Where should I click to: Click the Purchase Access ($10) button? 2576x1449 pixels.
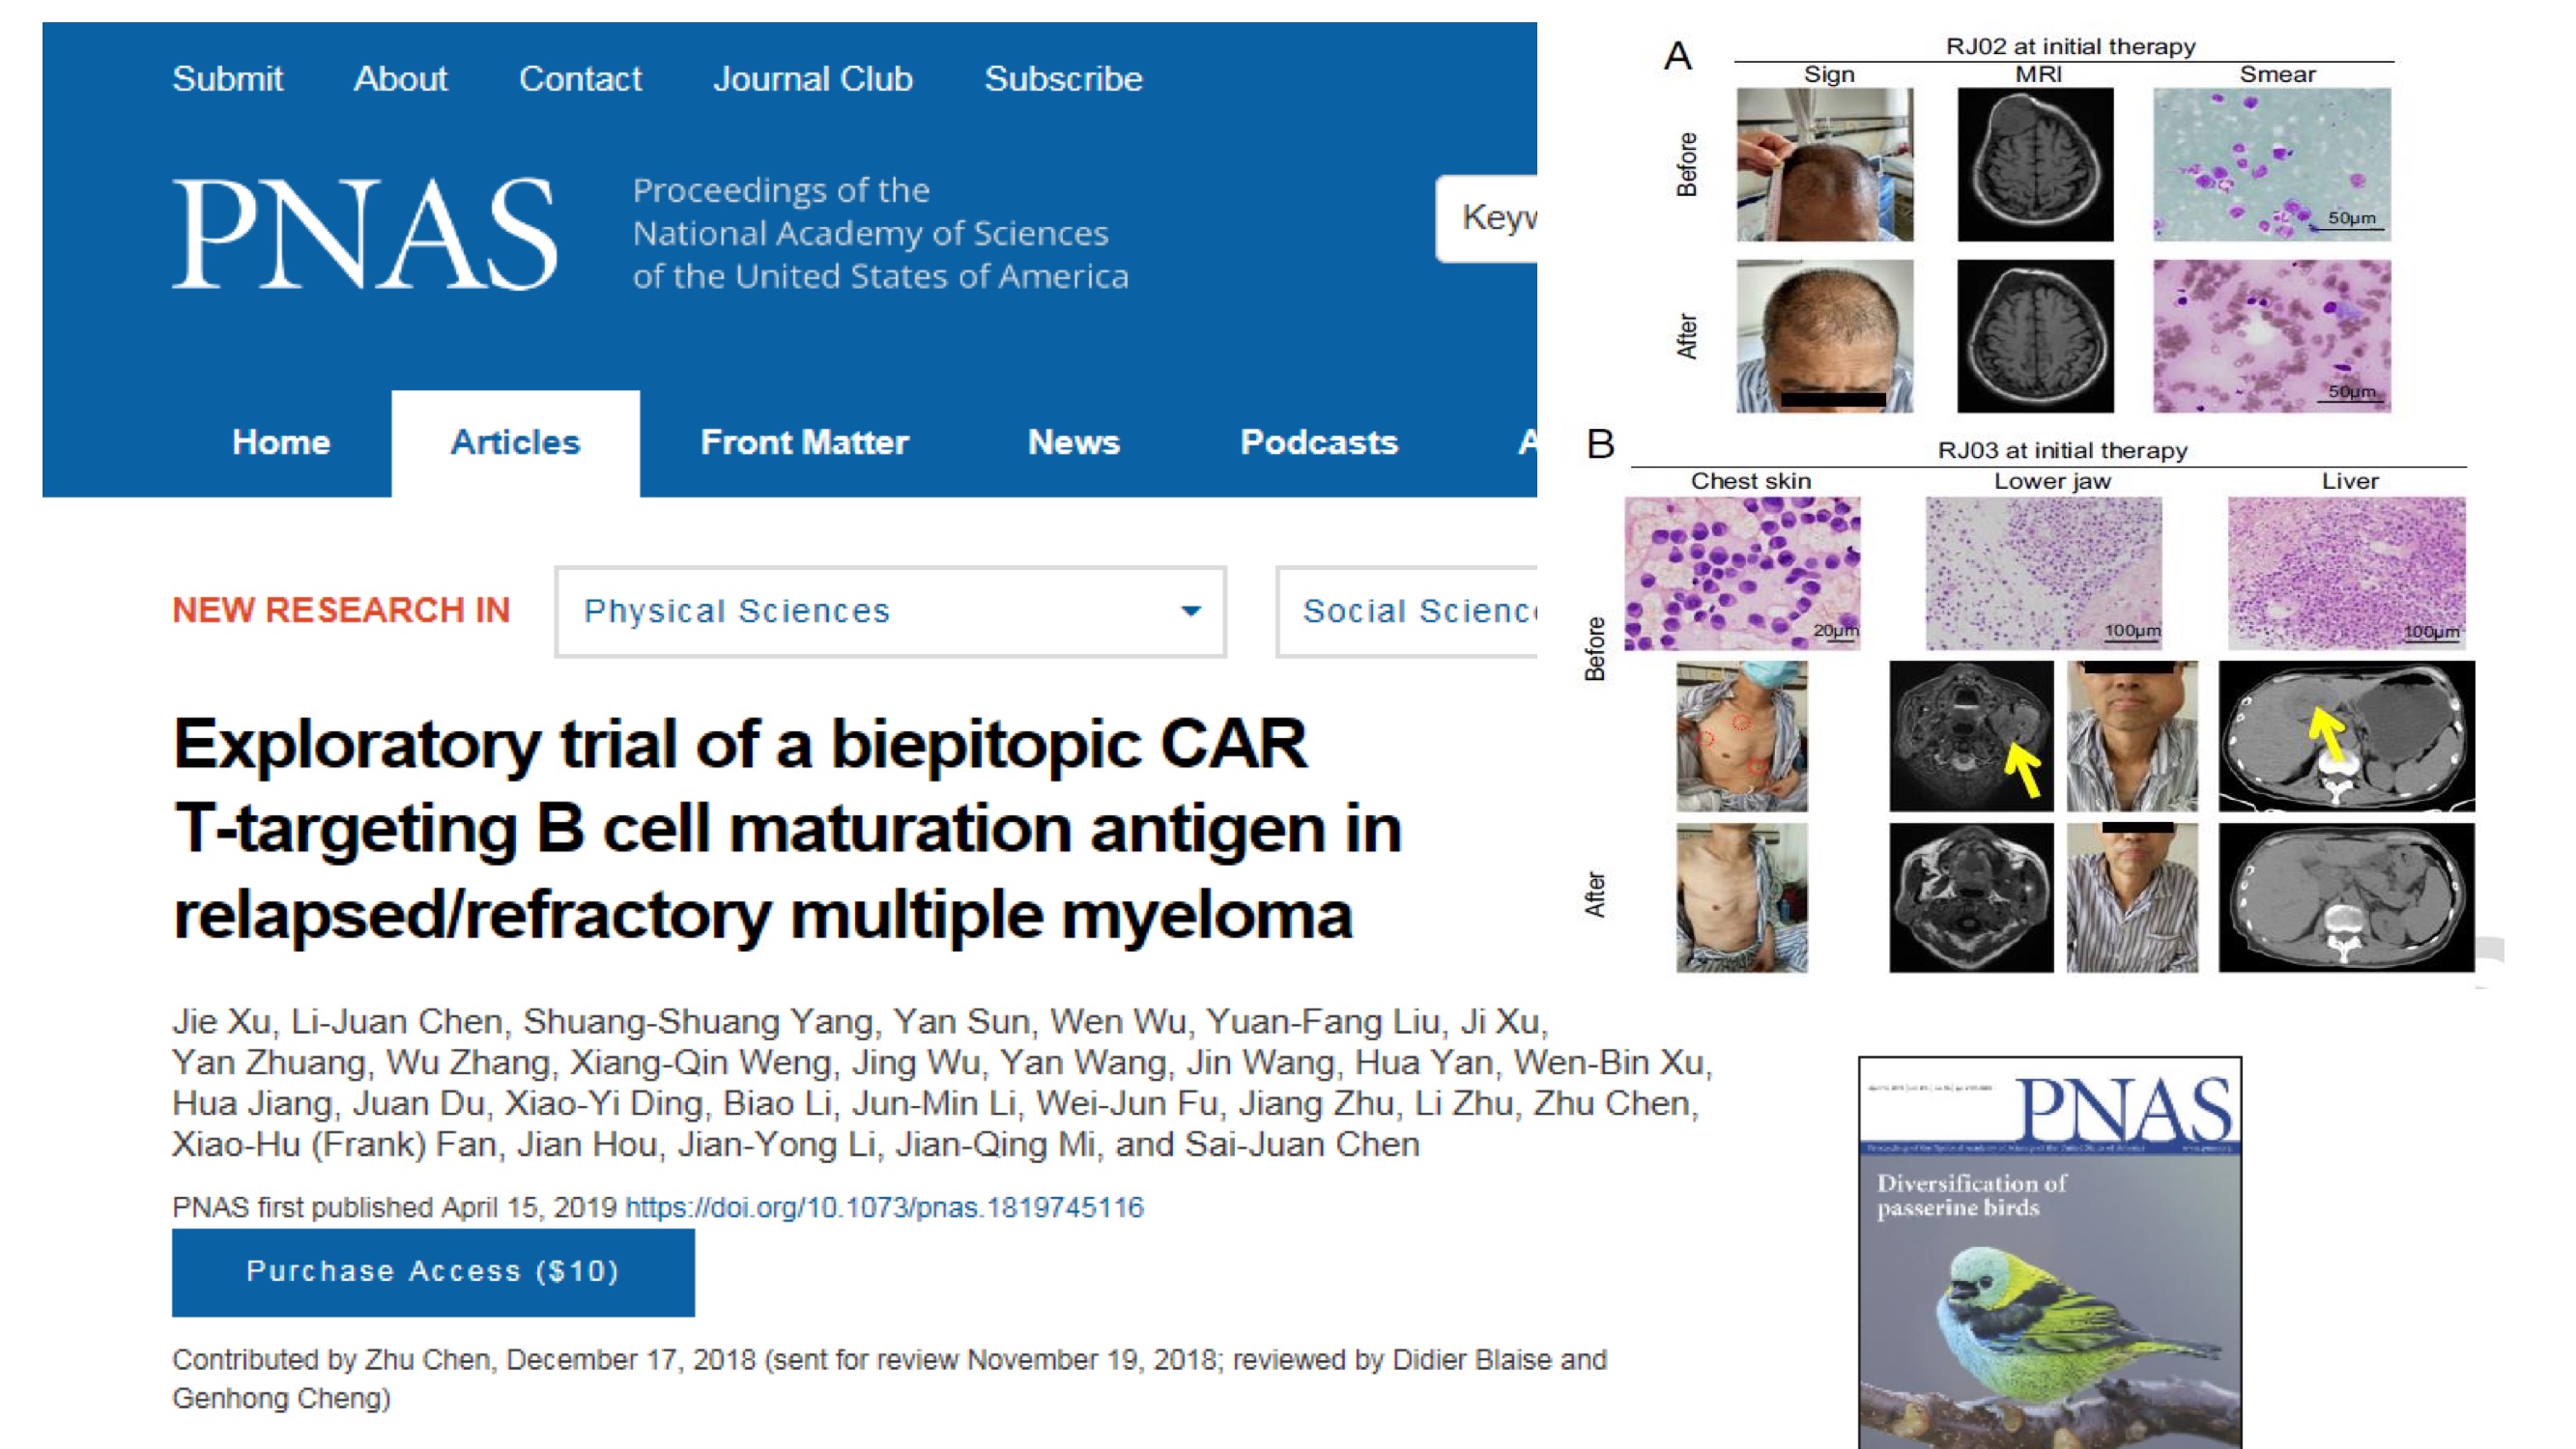coord(433,1272)
